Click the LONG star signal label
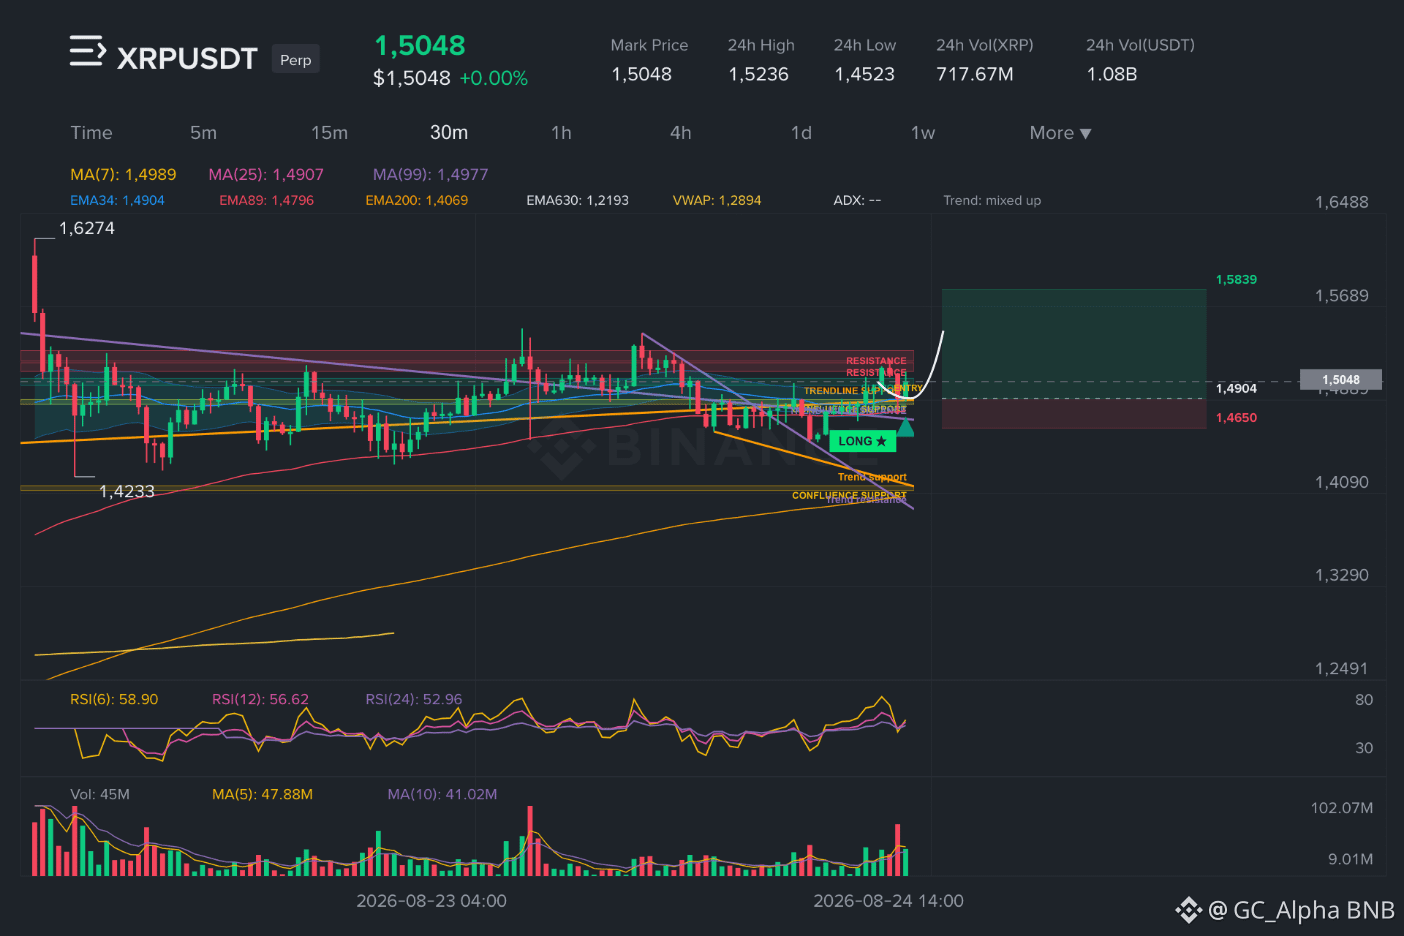The height and width of the screenshot is (936, 1404). click(862, 441)
